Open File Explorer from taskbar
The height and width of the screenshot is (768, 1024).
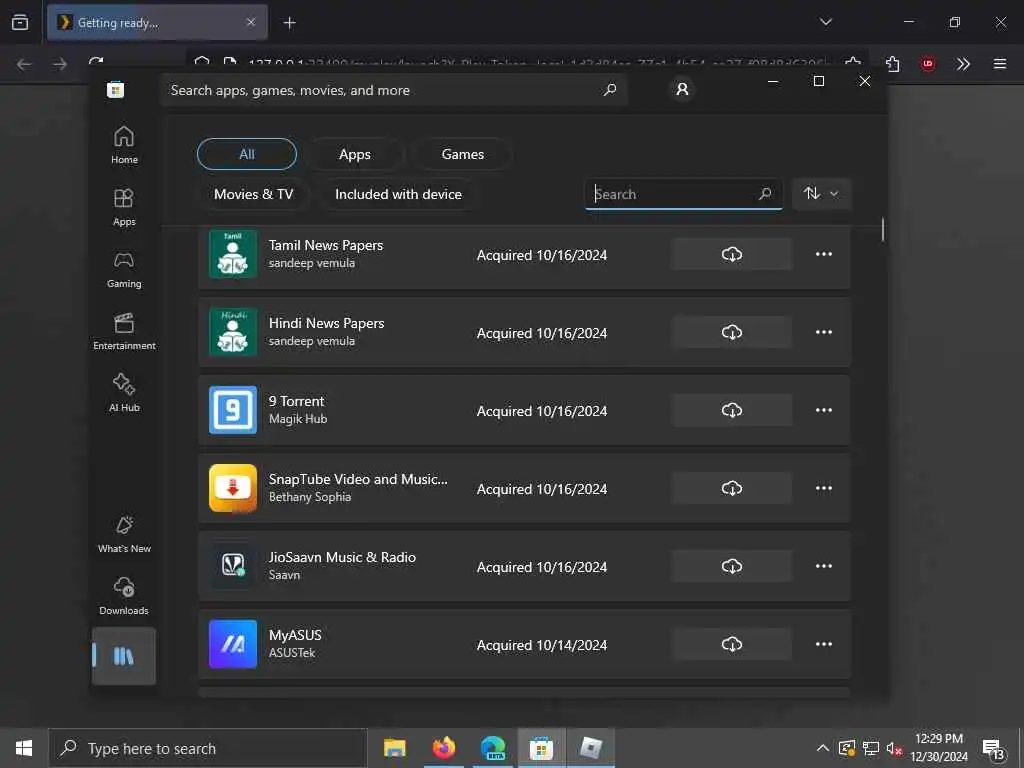click(x=394, y=748)
